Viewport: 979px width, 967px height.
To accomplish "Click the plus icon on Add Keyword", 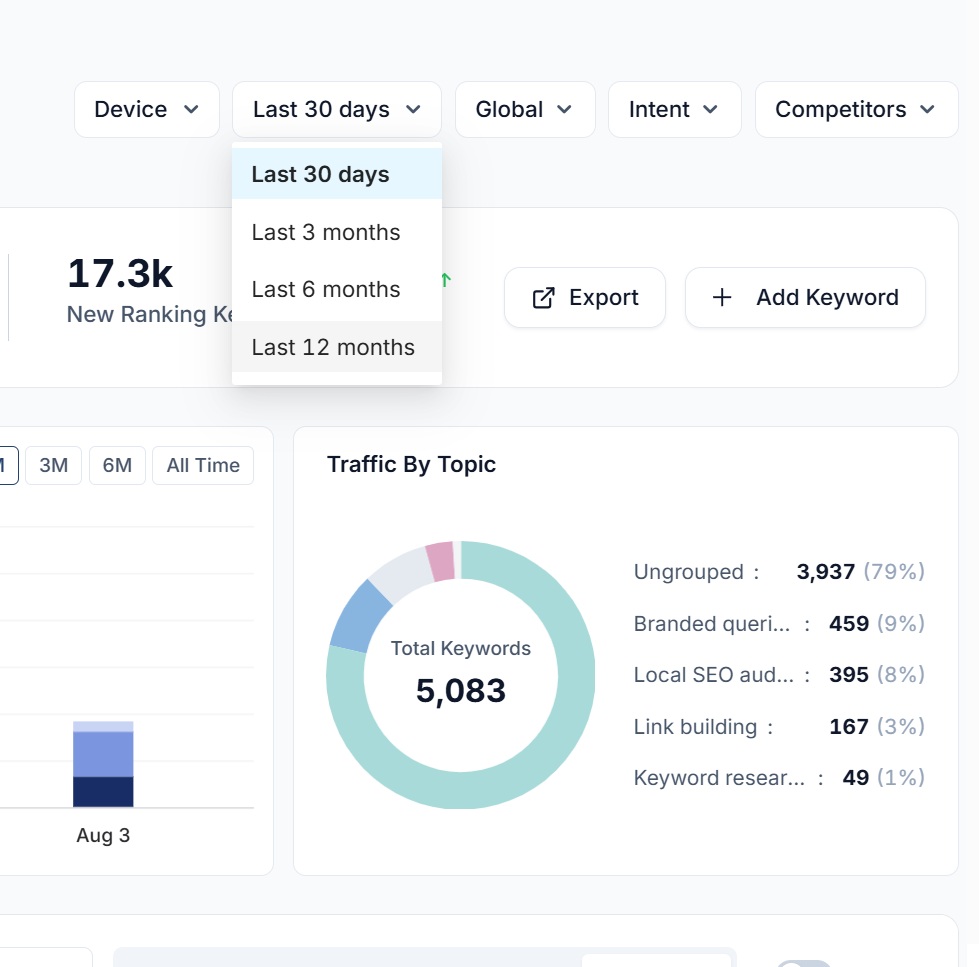I will pos(722,297).
